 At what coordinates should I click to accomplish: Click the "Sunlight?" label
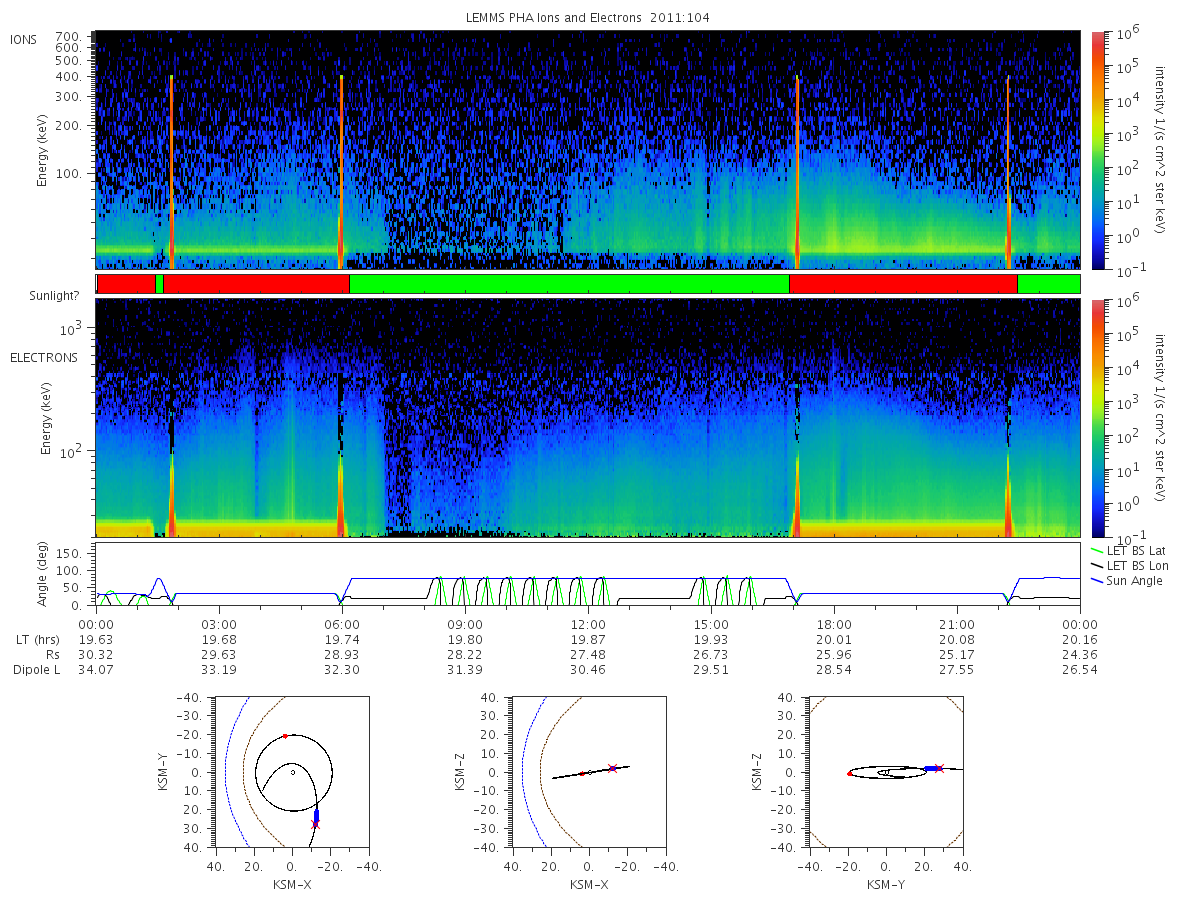[x=53, y=296]
